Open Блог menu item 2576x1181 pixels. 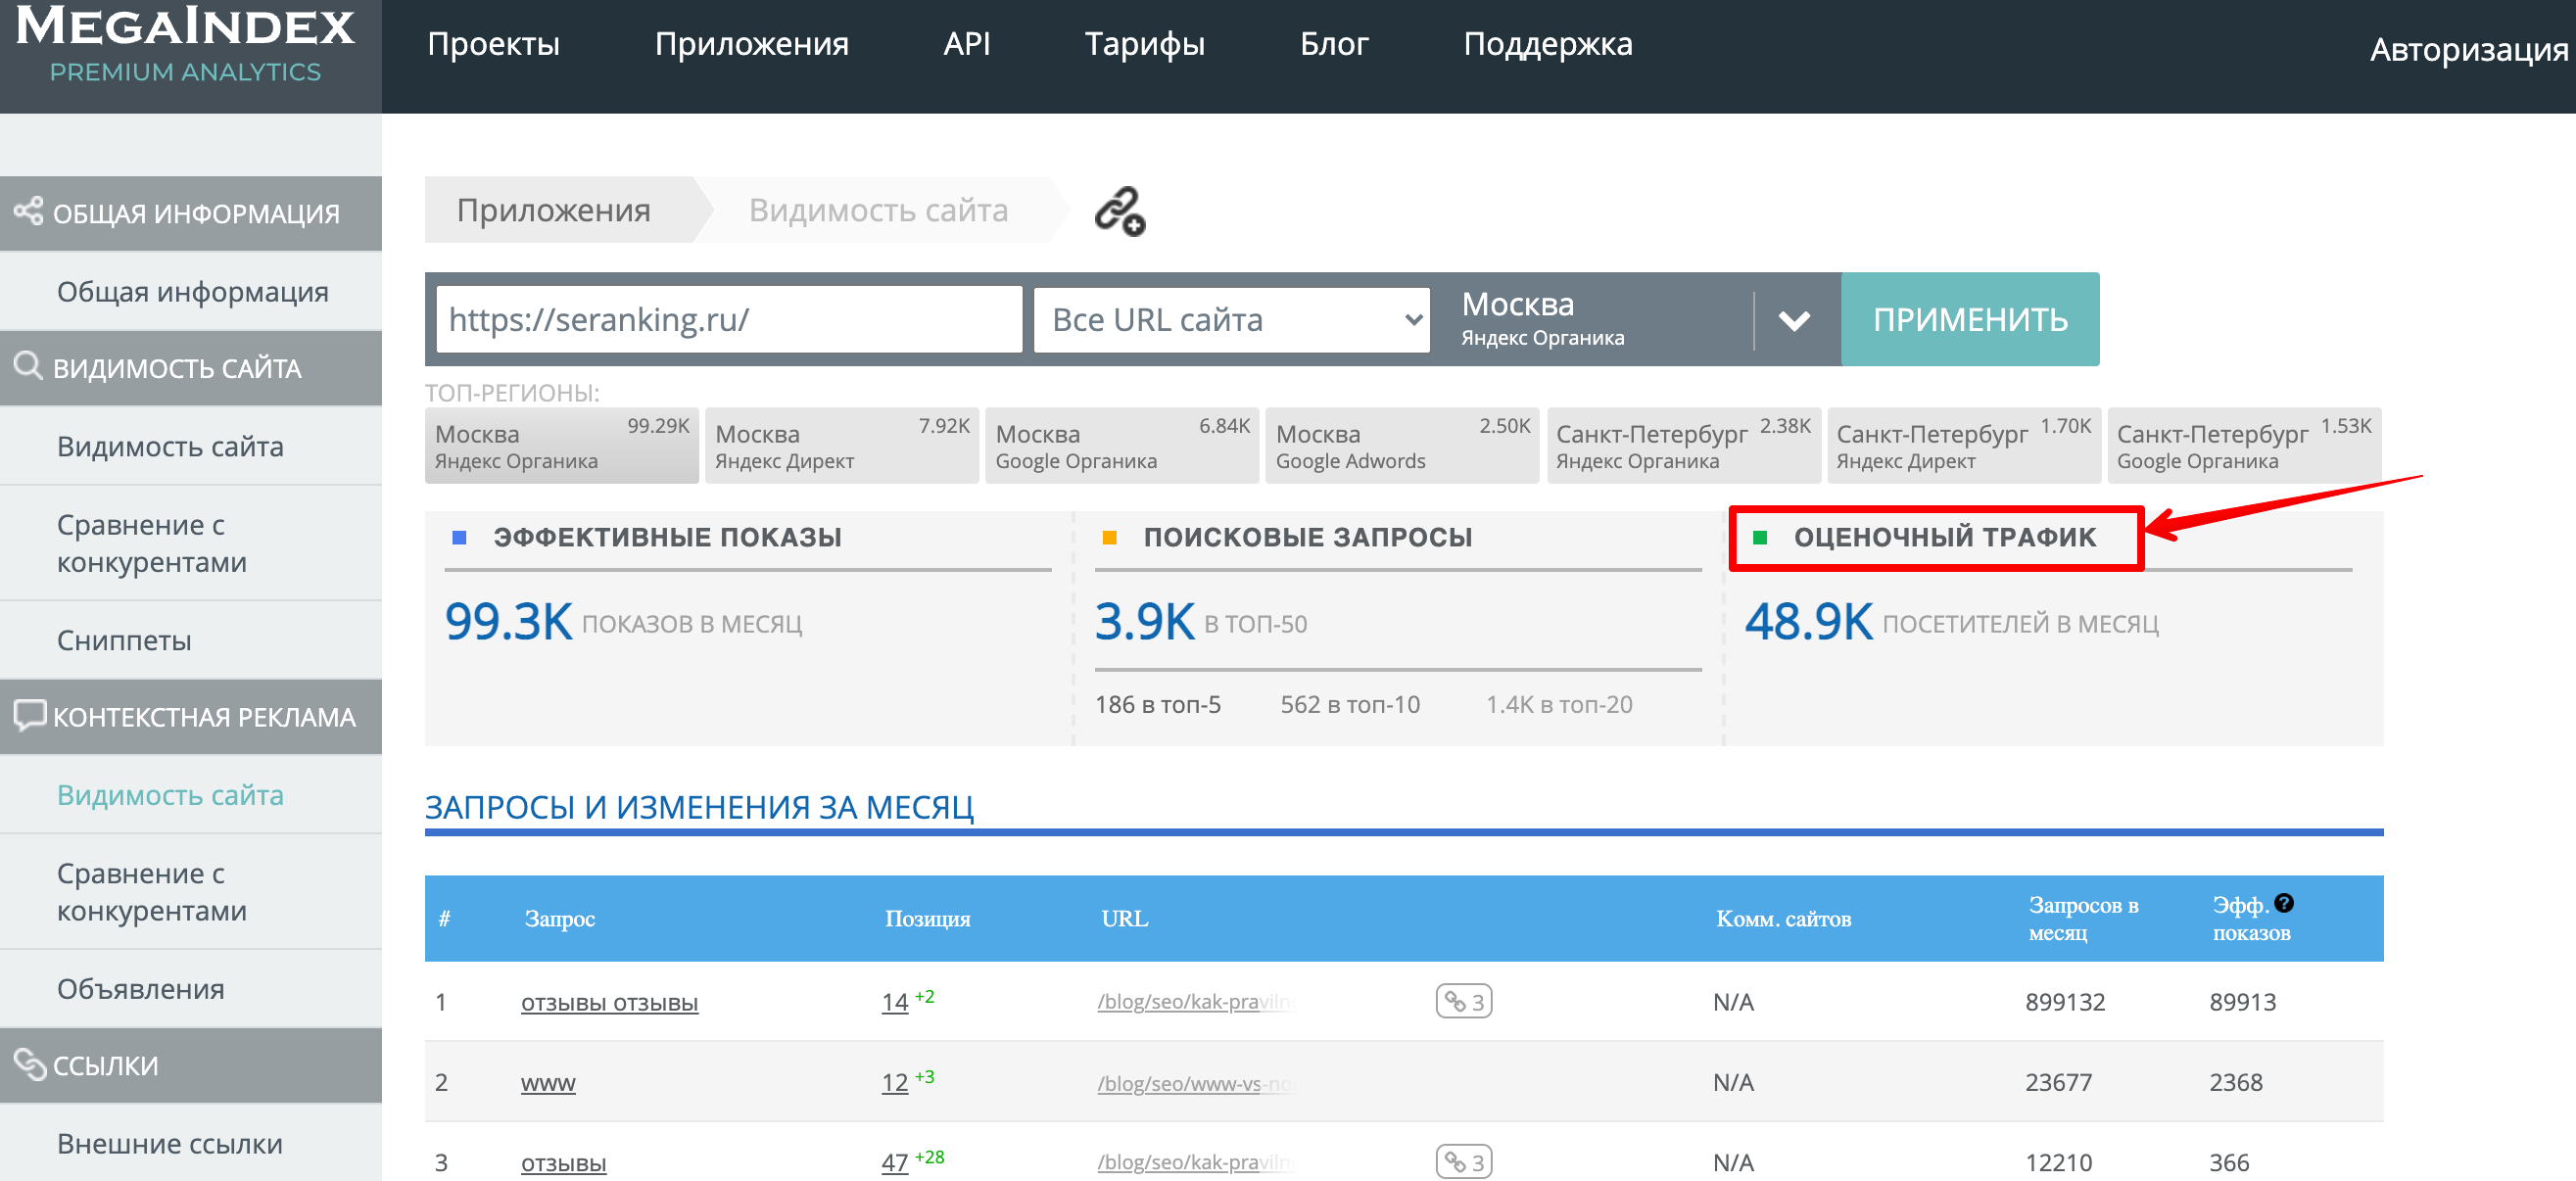click(x=1334, y=44)
